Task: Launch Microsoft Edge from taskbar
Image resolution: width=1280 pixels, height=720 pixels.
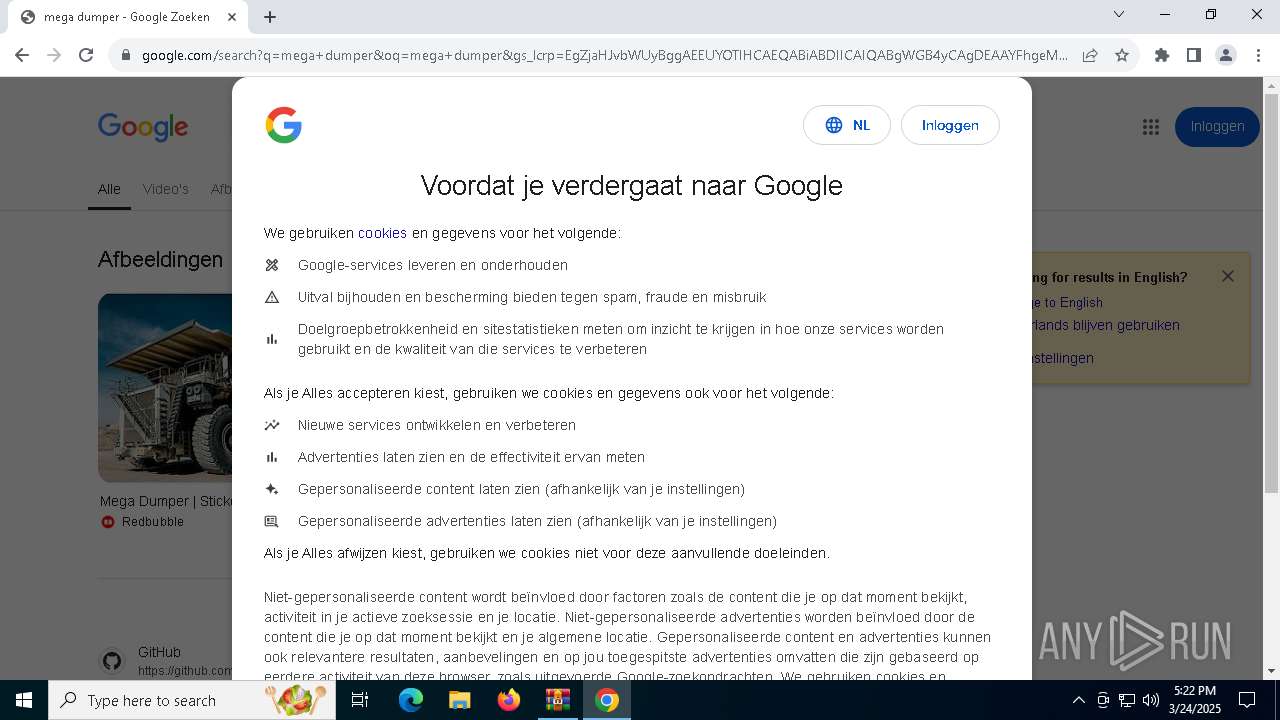Action: coord(411,700)
